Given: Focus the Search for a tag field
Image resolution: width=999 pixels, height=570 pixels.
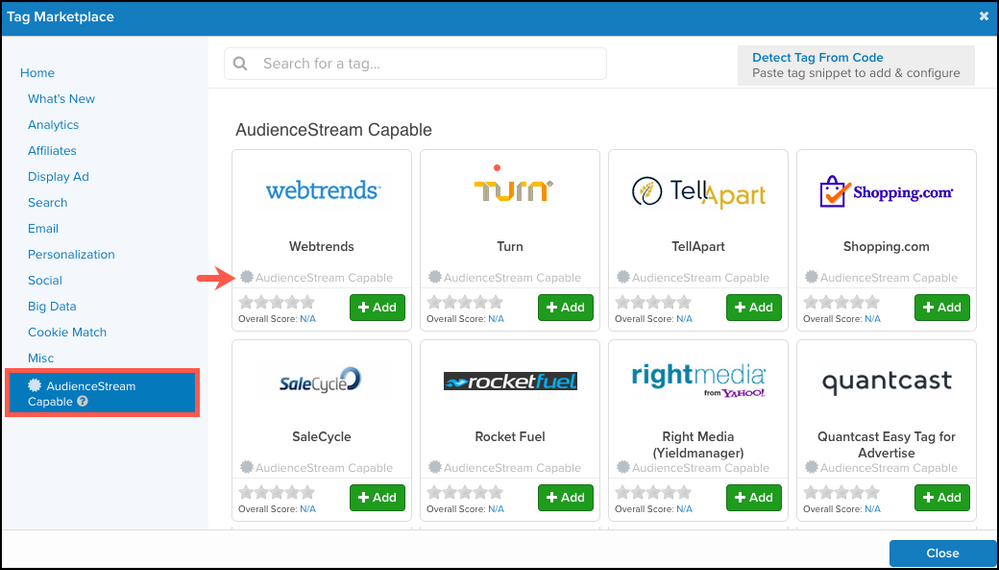Looking at the screenshot, I should 415,64.
